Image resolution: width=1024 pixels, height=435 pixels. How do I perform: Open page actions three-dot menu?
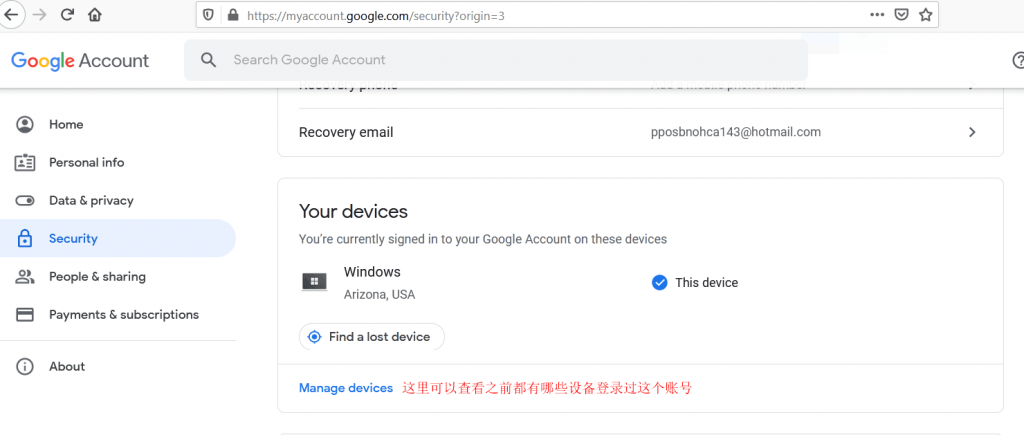(877, 15)
